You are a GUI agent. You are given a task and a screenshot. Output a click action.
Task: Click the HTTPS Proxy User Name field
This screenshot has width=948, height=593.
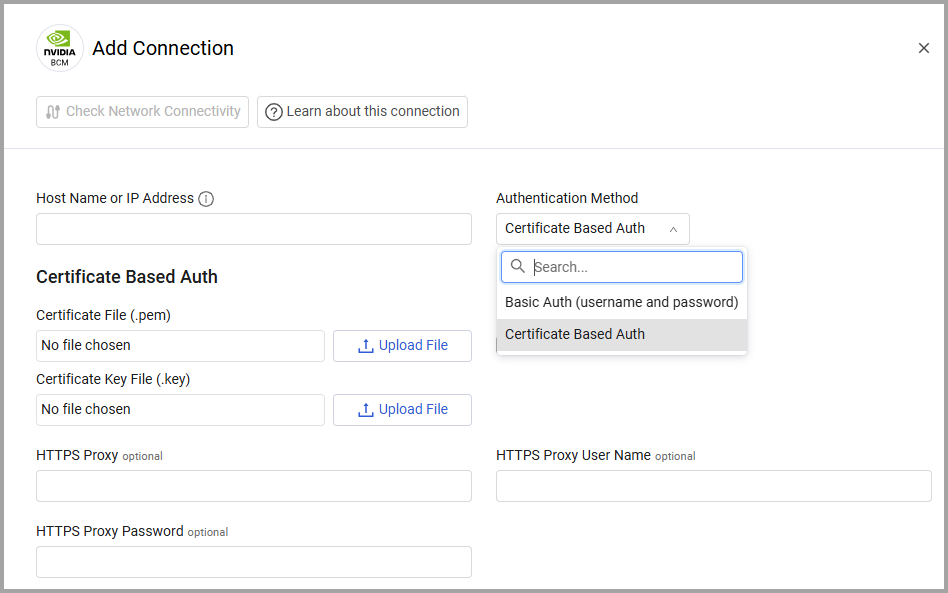point(713,486)
